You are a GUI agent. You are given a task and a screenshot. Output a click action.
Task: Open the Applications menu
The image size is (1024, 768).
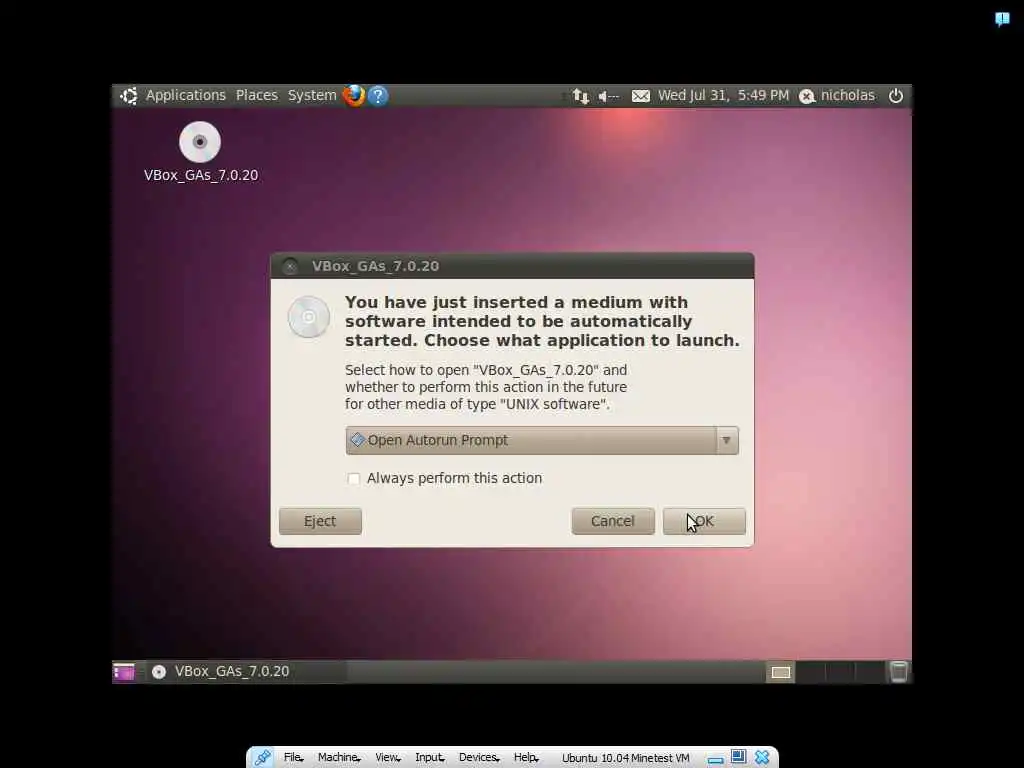185,95
